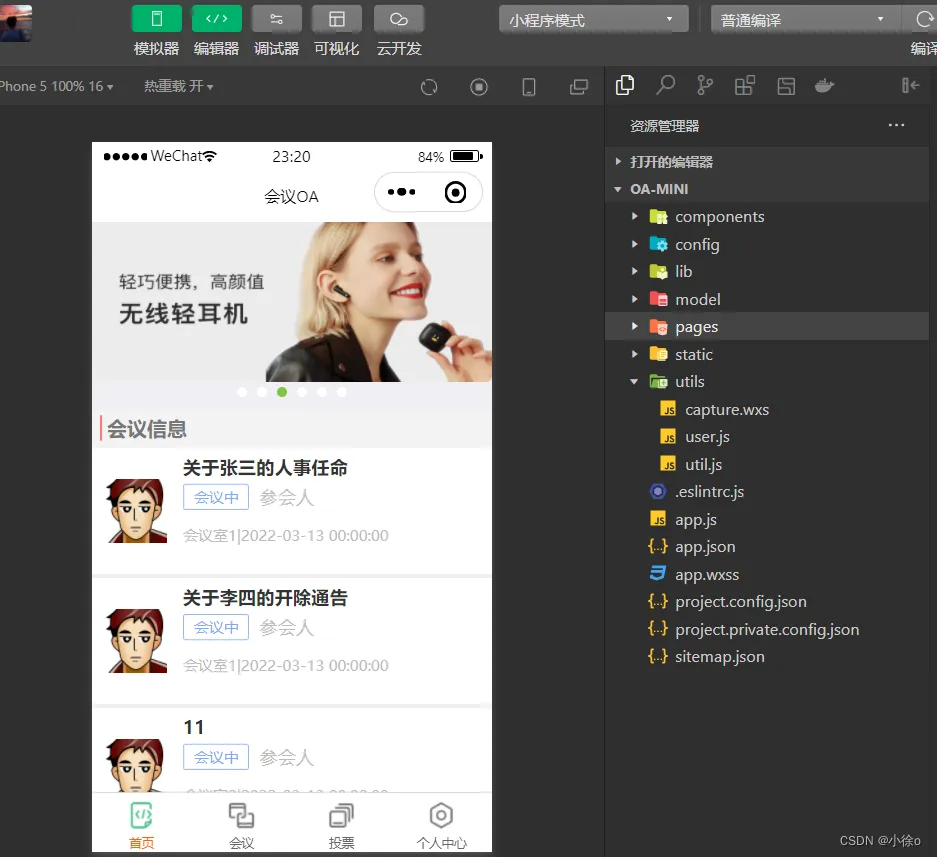Open the 资源管理器 more options menu
This screenshot has height=857, width=937.
tap(896, 126)
